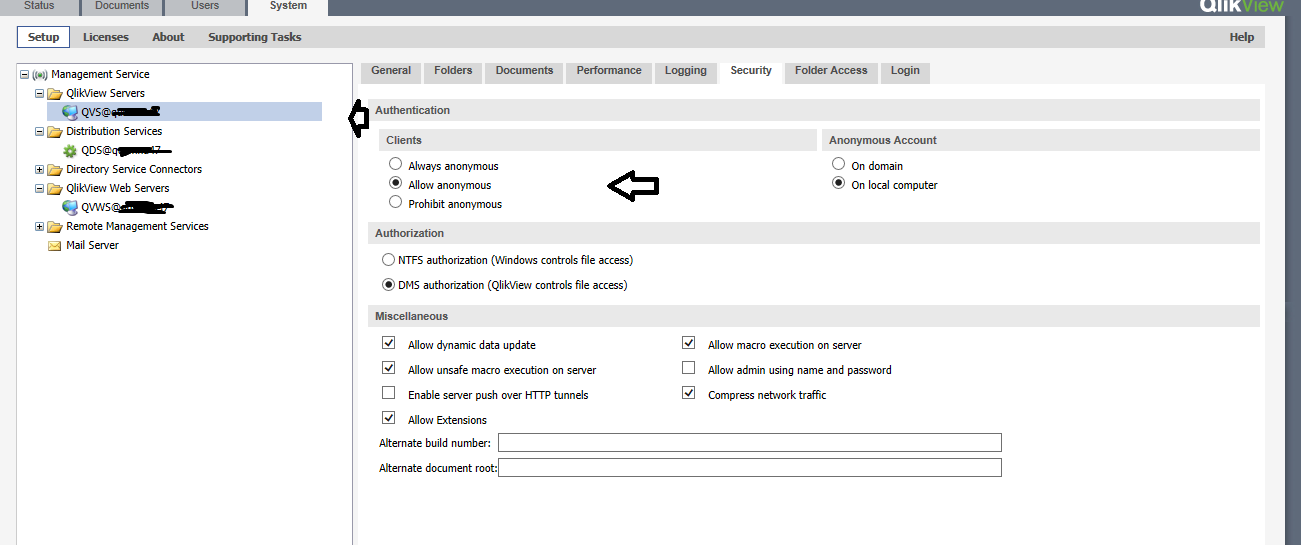The height and width of the screenshot is (545, 1301).
Task: Click the QlikView Servers folder icon
Action: [x=55, y=93]
